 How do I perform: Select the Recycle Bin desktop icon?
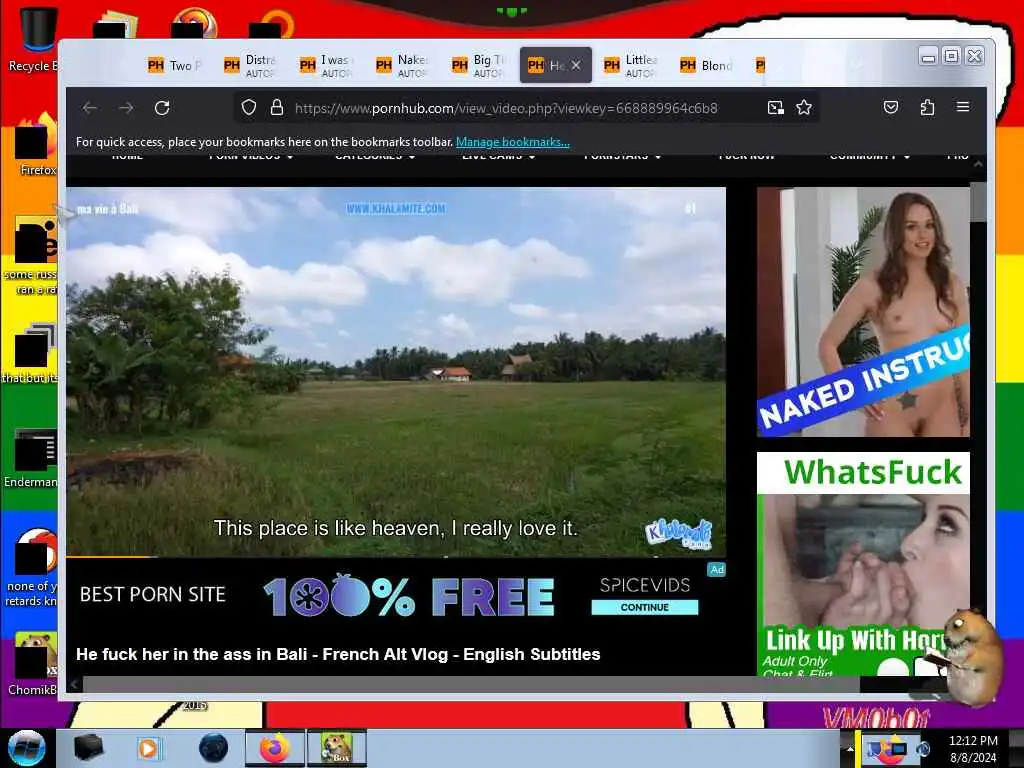pos(34,39)
